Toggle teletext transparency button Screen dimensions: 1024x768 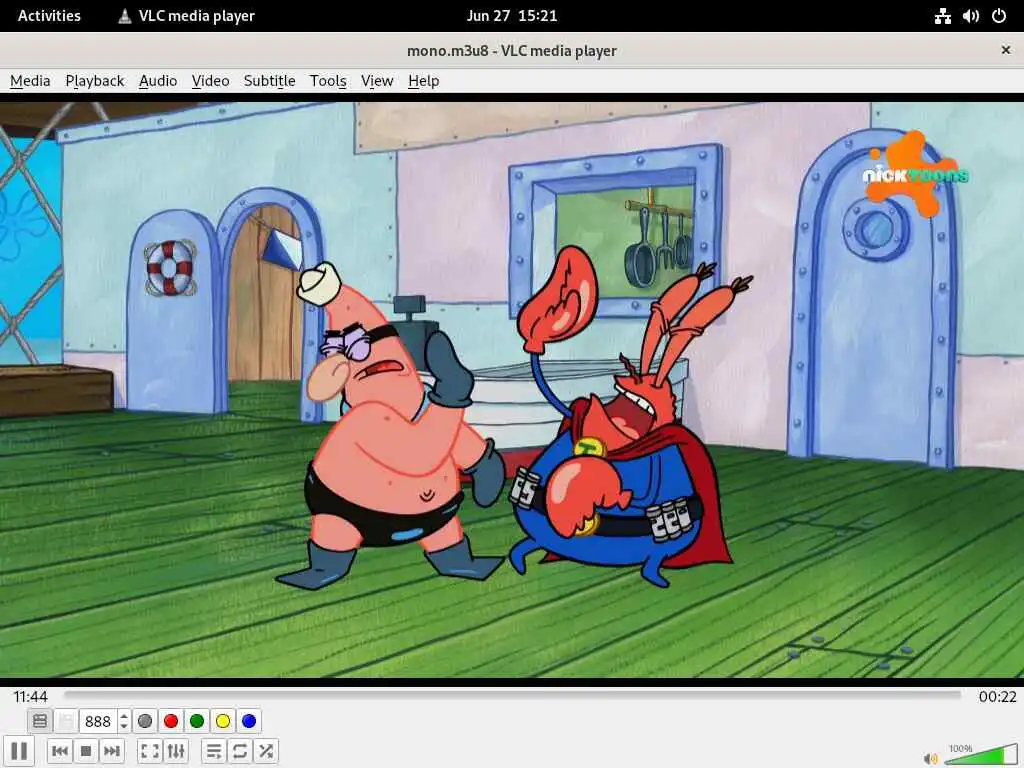pos(66,721)
